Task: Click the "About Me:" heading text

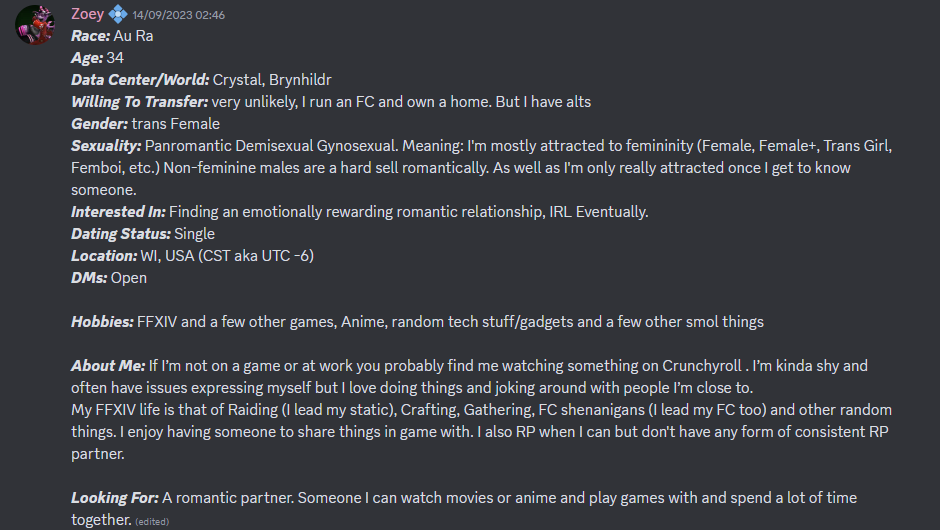Action: [x=107, y=366]
